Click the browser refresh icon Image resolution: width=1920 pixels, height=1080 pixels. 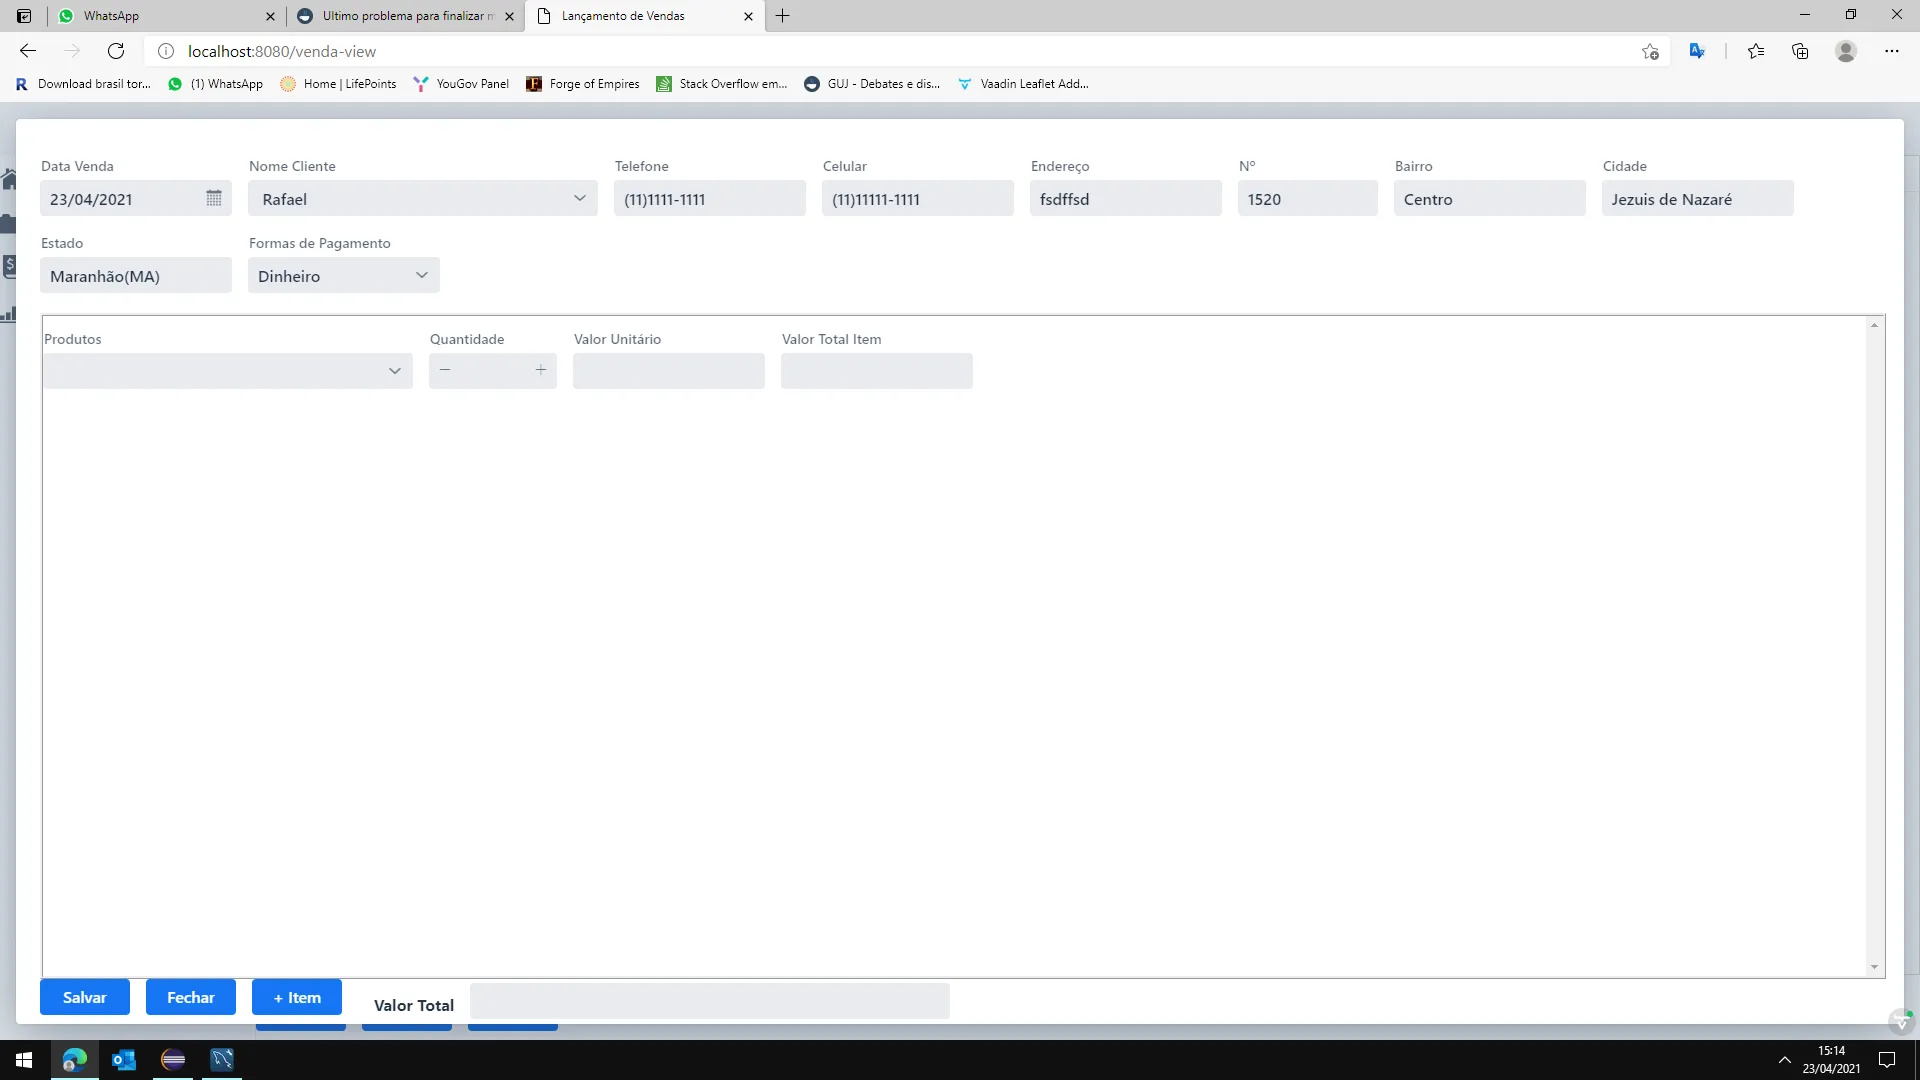point(116,51)
